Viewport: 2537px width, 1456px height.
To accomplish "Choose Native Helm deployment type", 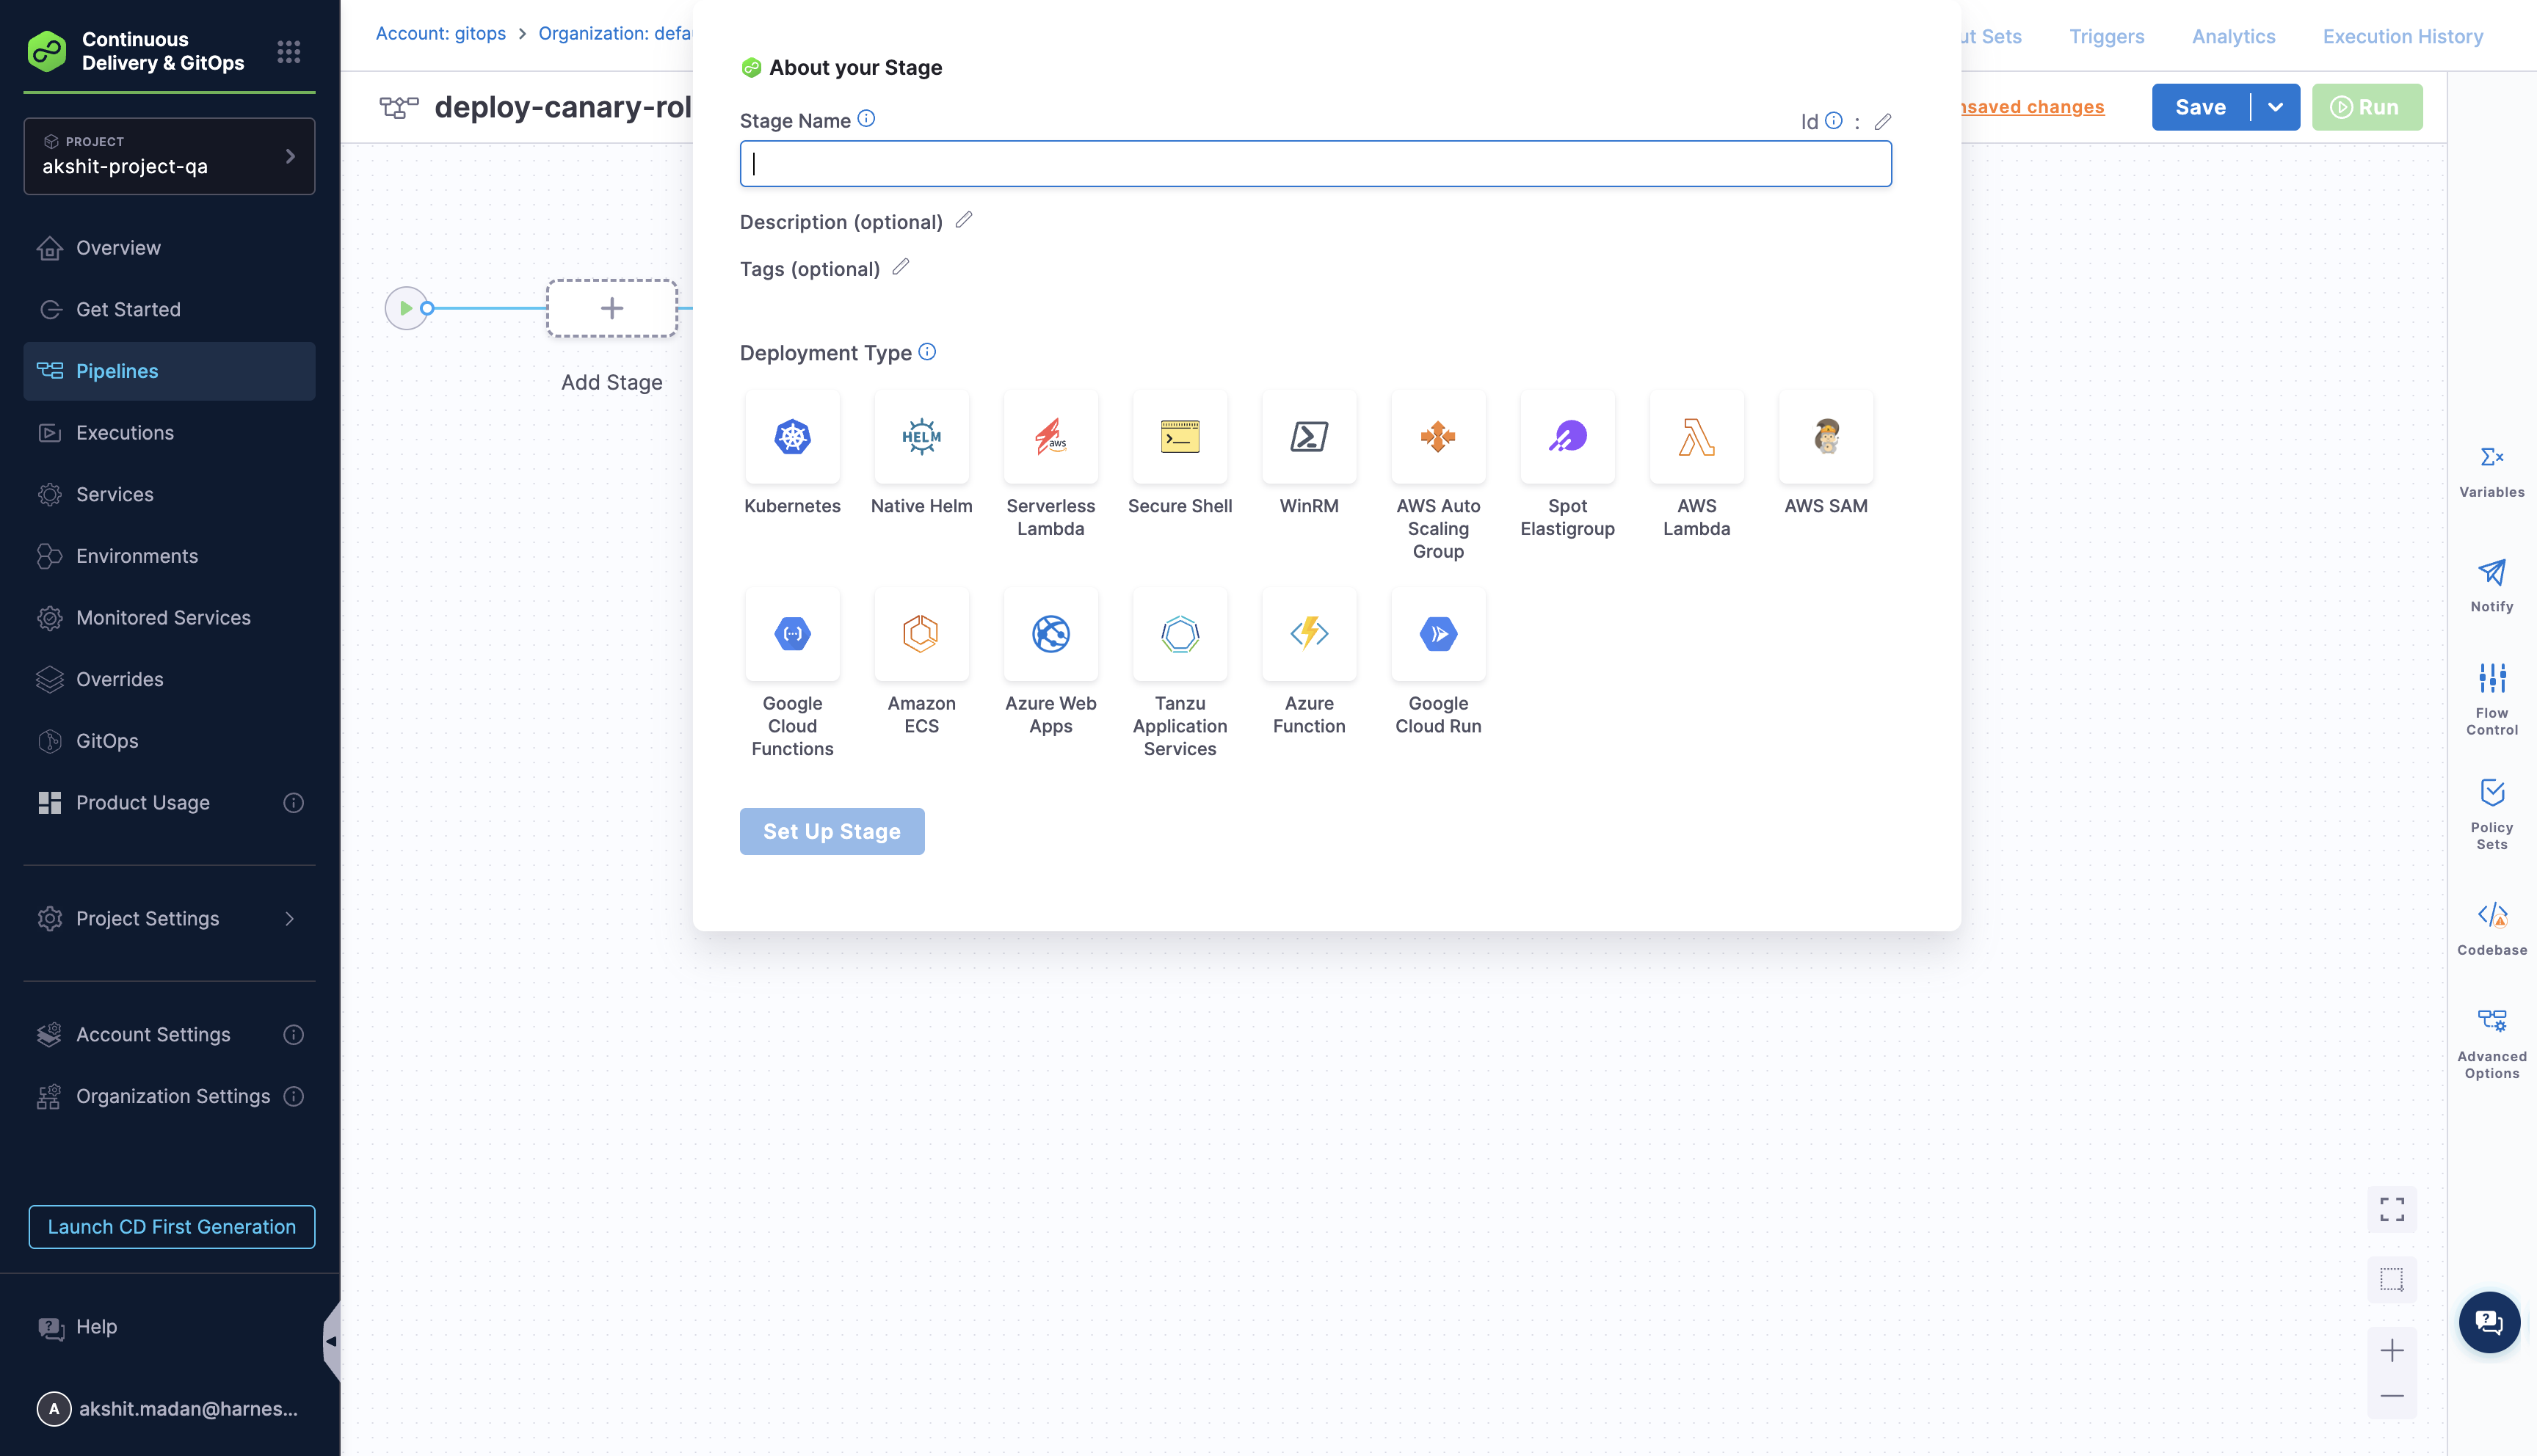I will [x=921, y=437].
